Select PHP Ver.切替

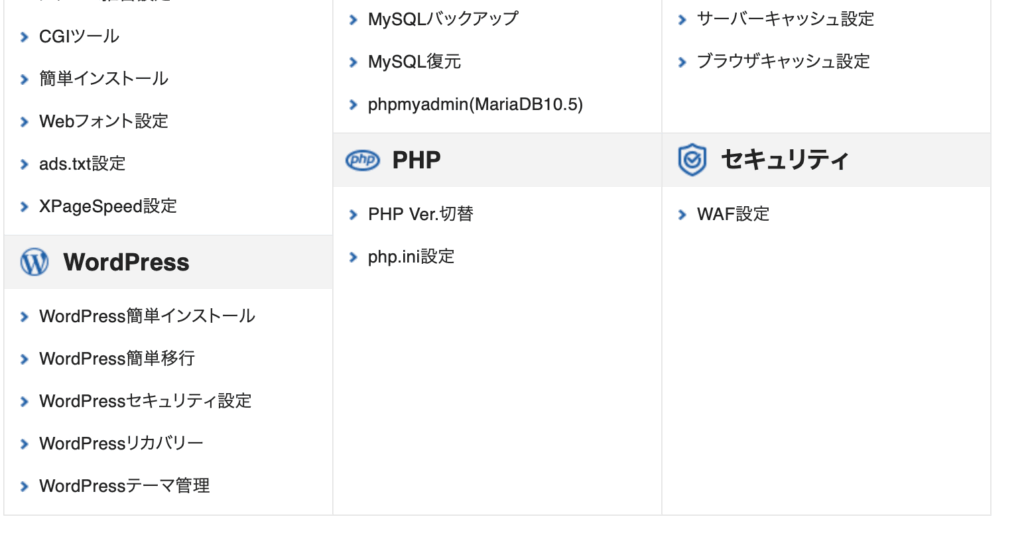coord(421,214)
